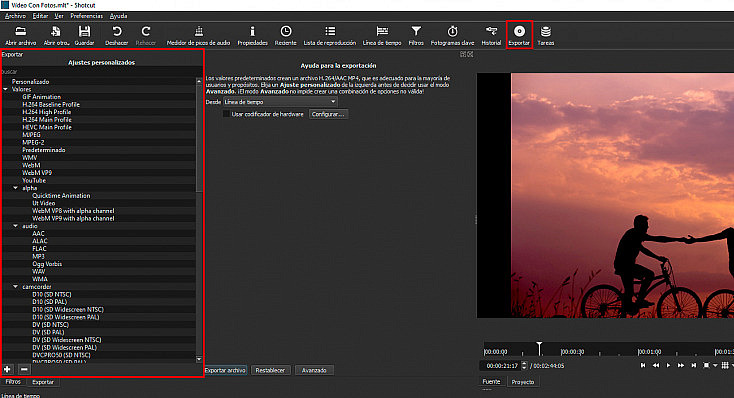Undock the Exportar panel

click(x=463, y=54)
